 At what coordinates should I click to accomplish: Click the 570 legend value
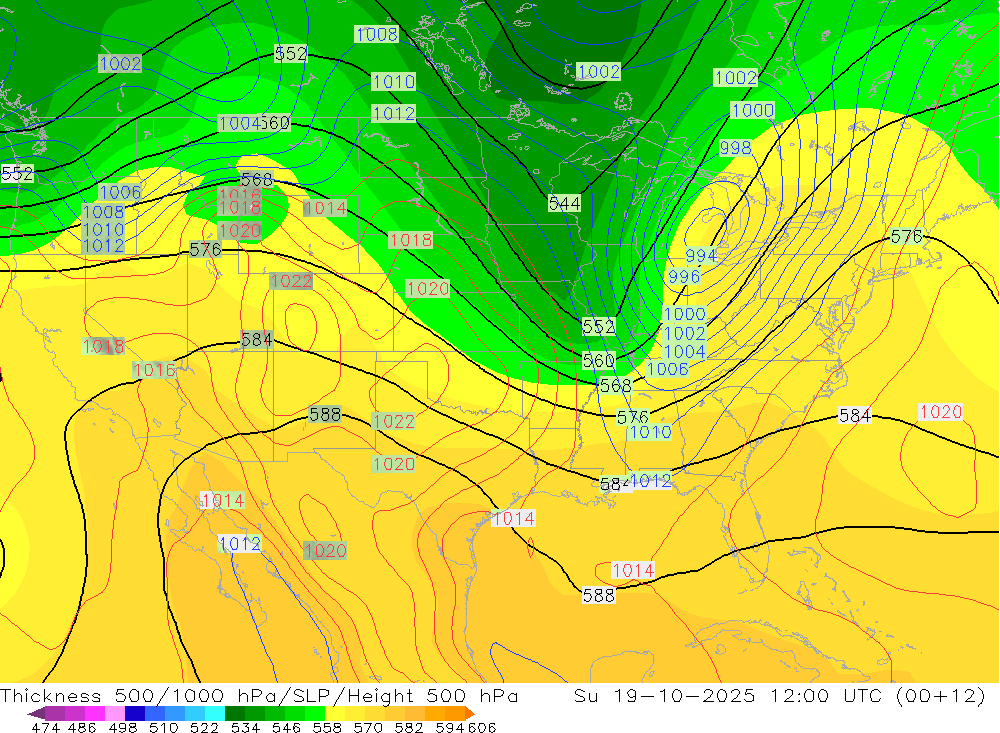[x=368, y=727]
